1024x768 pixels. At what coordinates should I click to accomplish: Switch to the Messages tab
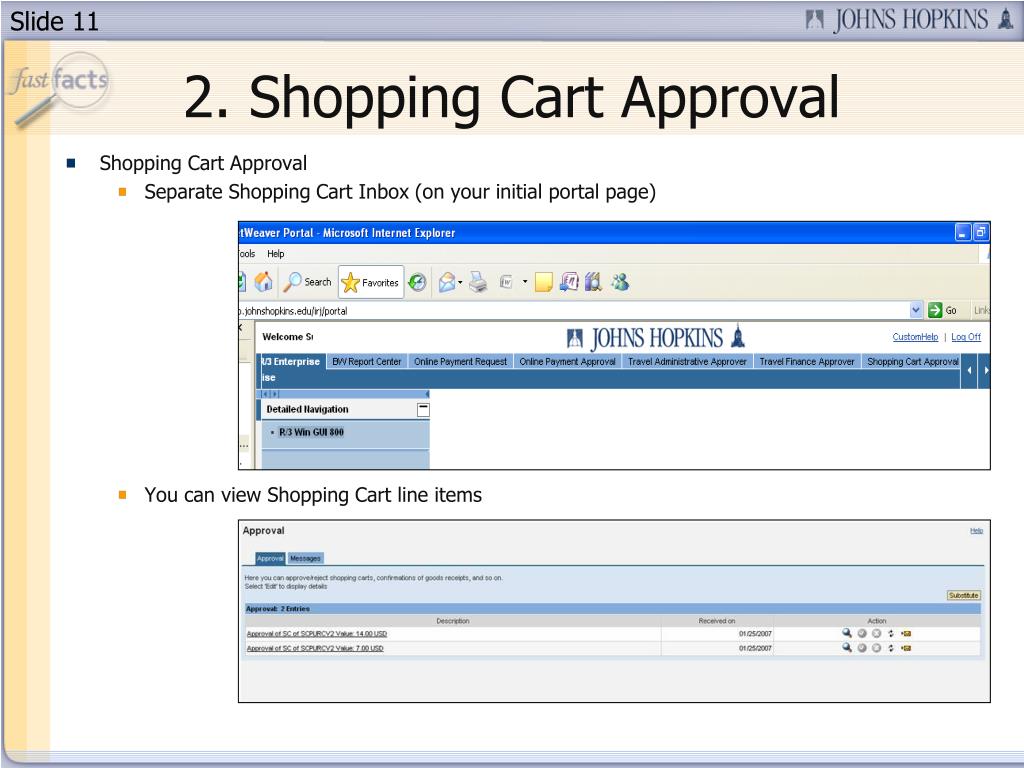click(305, 558)
